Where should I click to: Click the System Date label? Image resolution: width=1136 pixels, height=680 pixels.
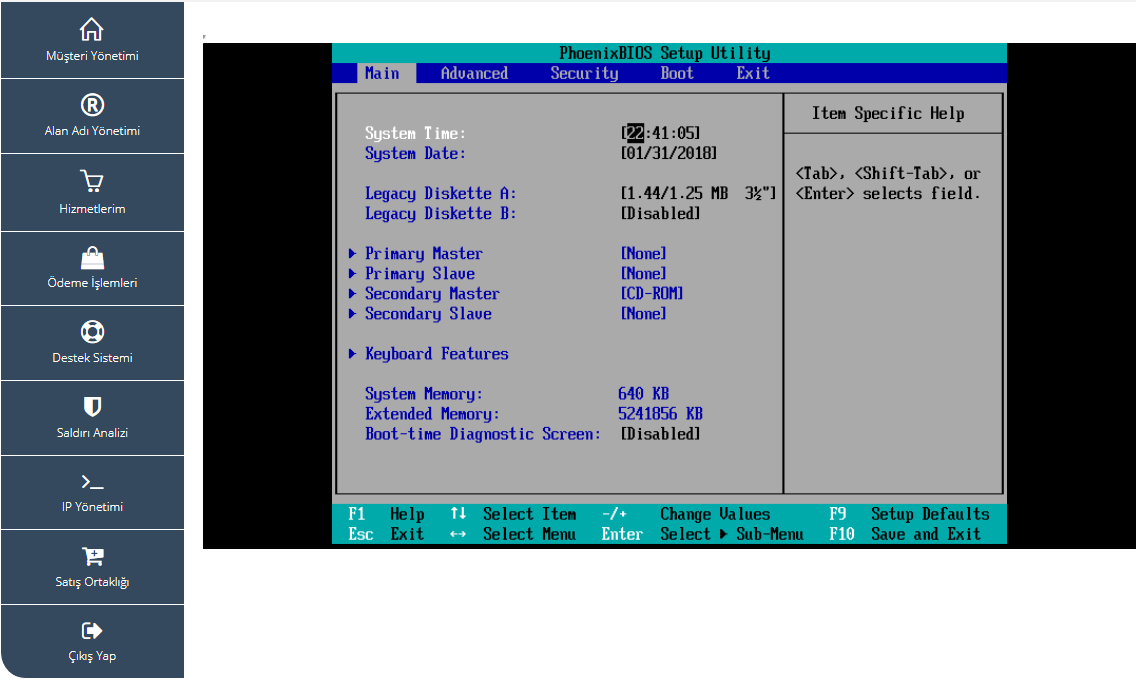point(415,154)
